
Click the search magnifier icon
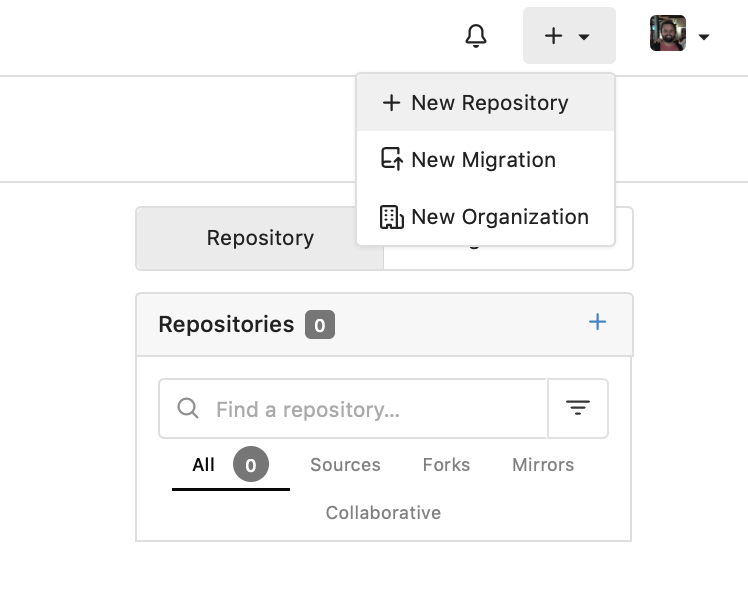pos(187,409)
